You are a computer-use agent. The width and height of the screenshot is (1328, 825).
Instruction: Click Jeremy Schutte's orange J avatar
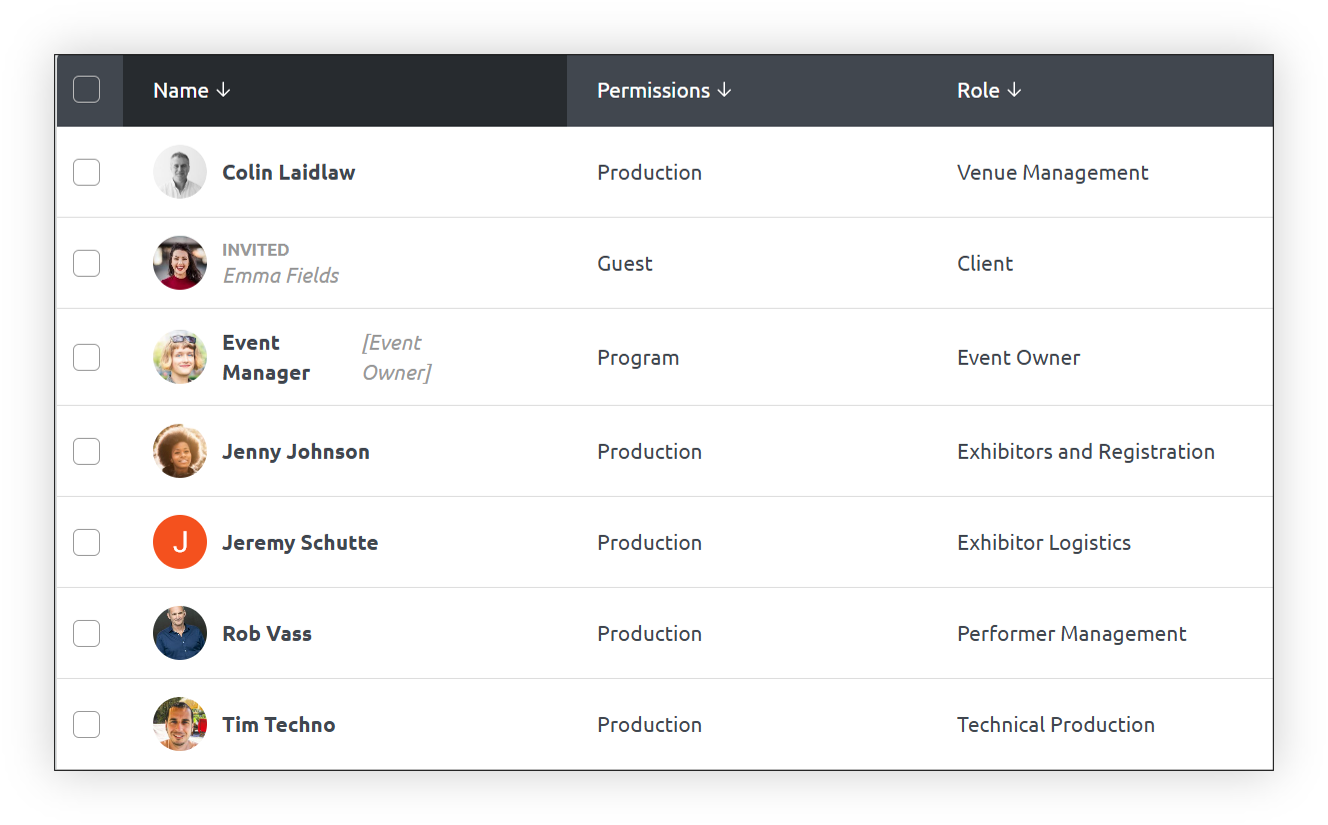pos(180,542)
